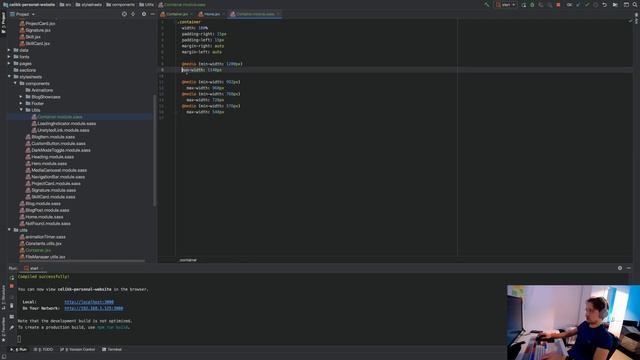Viewport: 640px width, 360px height.
Task: Select the sections folder
Action: [x=24, y=70]
